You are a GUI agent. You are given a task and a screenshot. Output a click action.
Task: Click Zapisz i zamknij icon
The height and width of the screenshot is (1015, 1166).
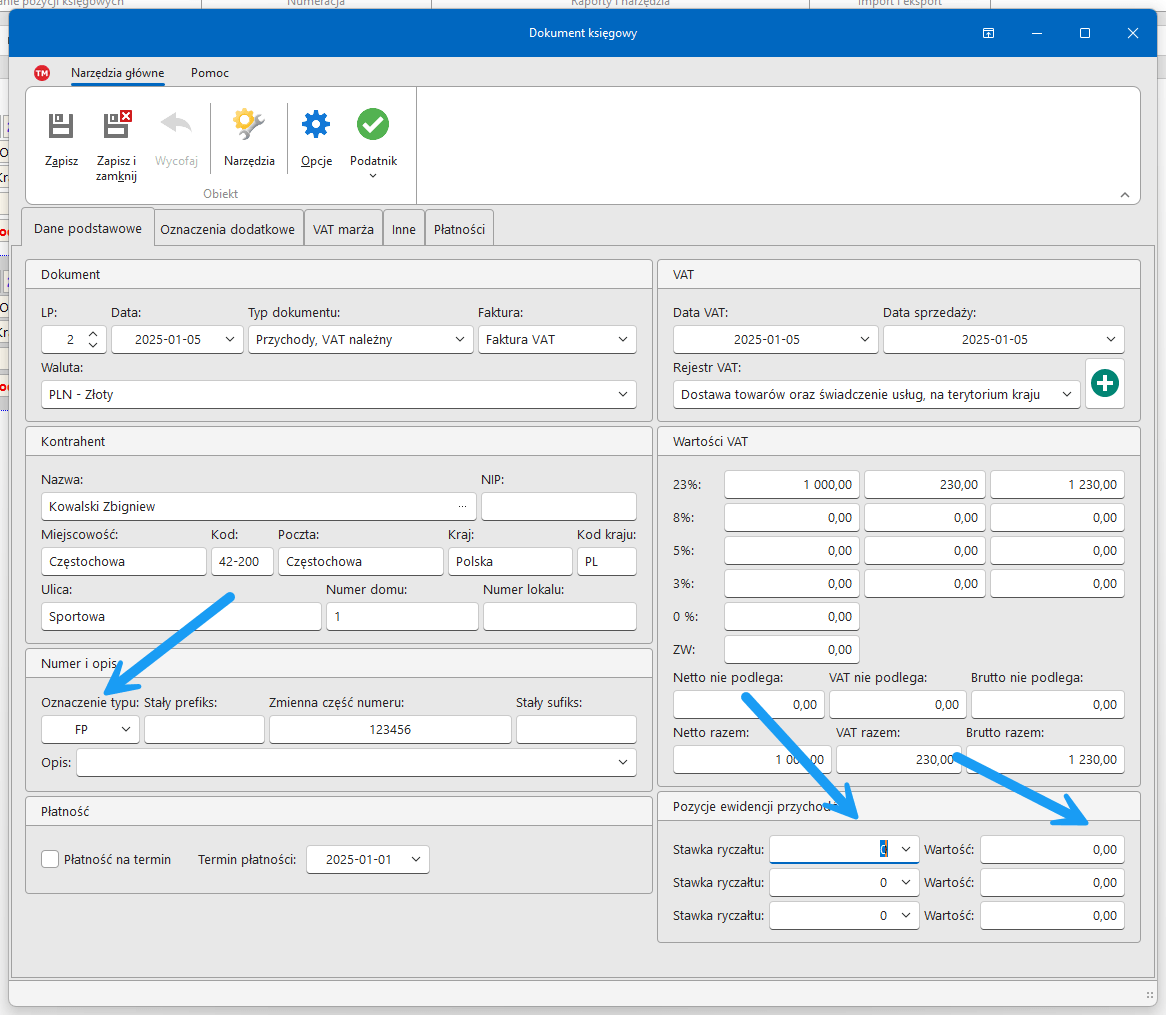coord(117,126)
